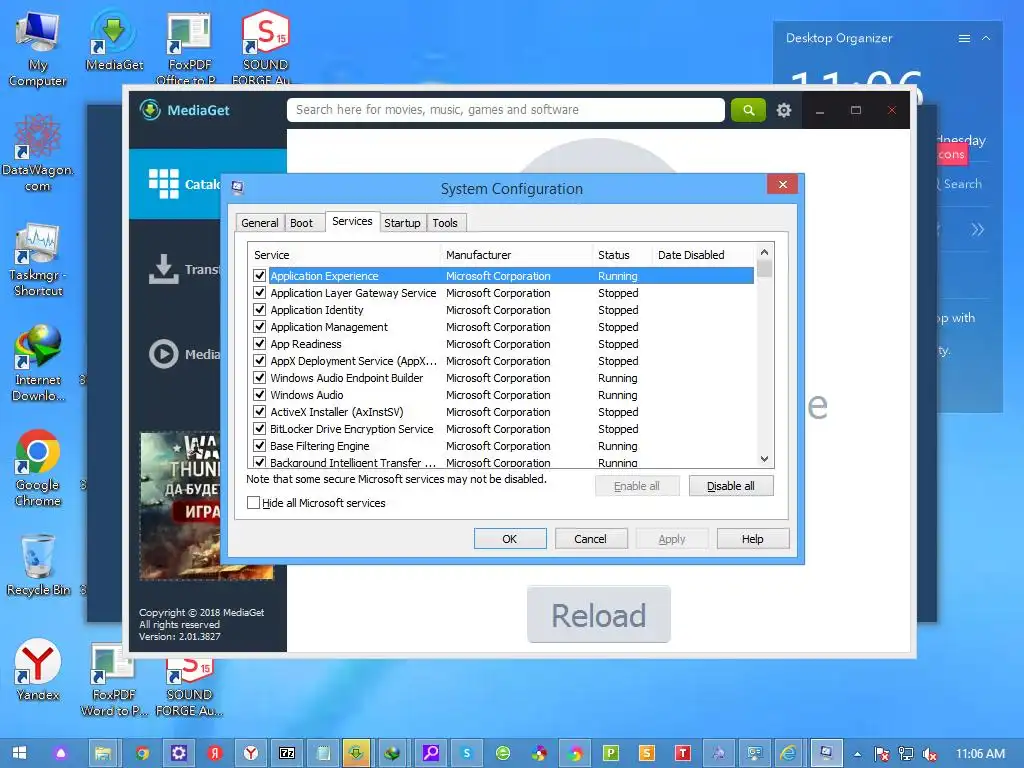Enable Hide all Microsoft services checkbox
Image resolution: width=1024 pixels, height=768 pixels.
[x=253, y=503]
